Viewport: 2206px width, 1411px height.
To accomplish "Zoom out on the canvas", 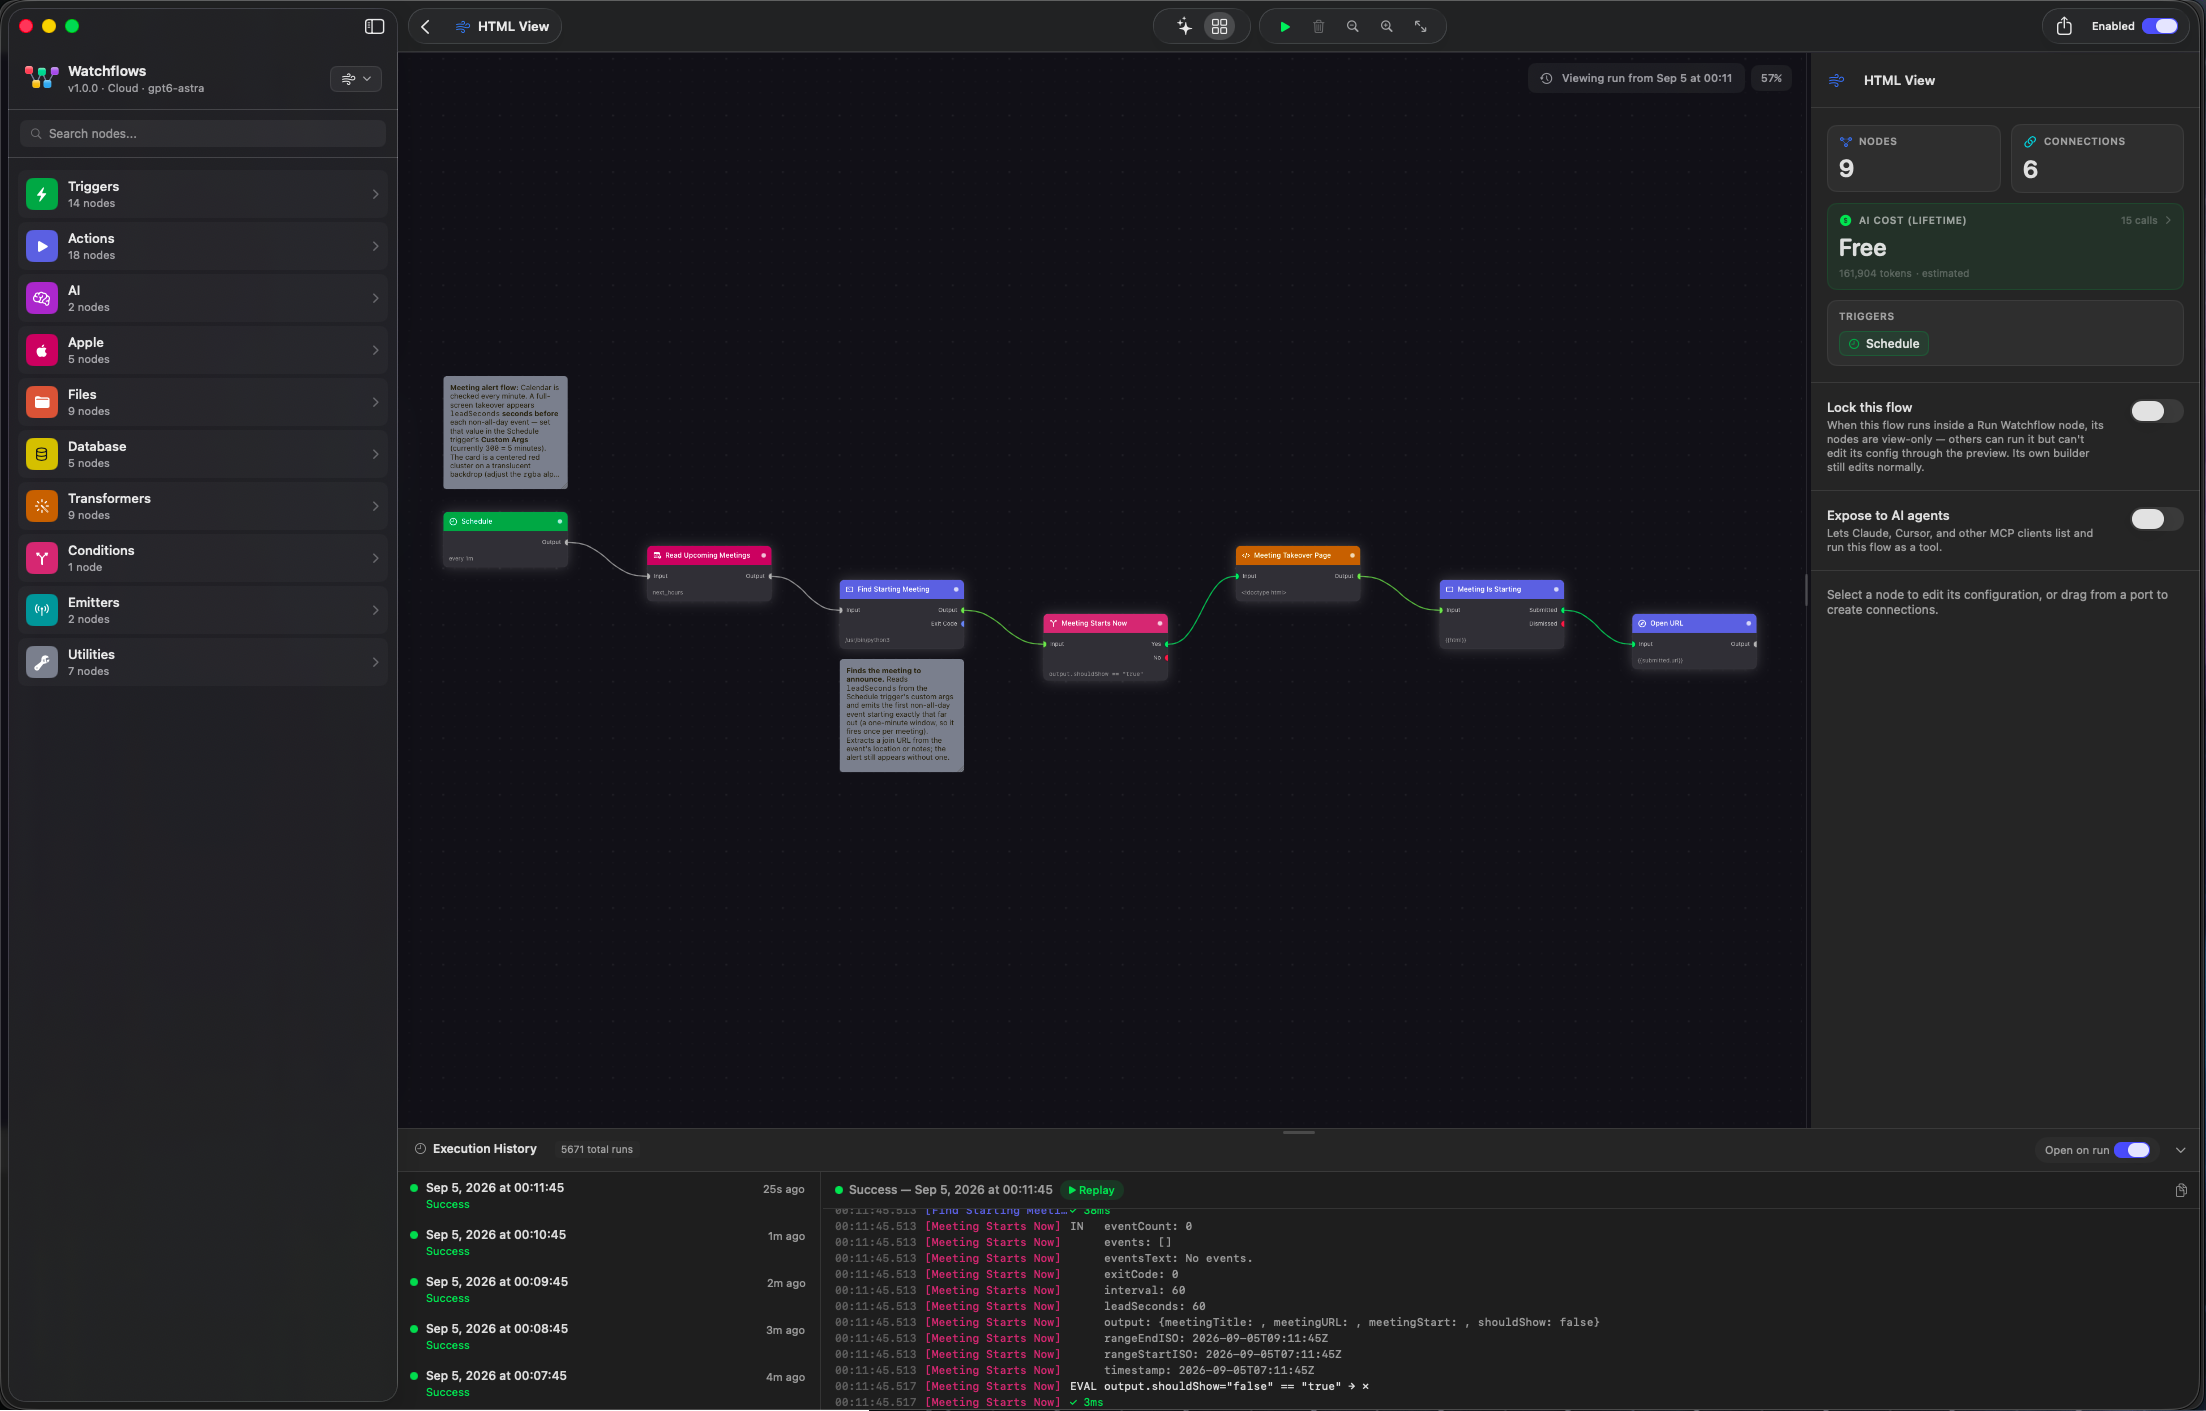I will tap(1353, 27).
